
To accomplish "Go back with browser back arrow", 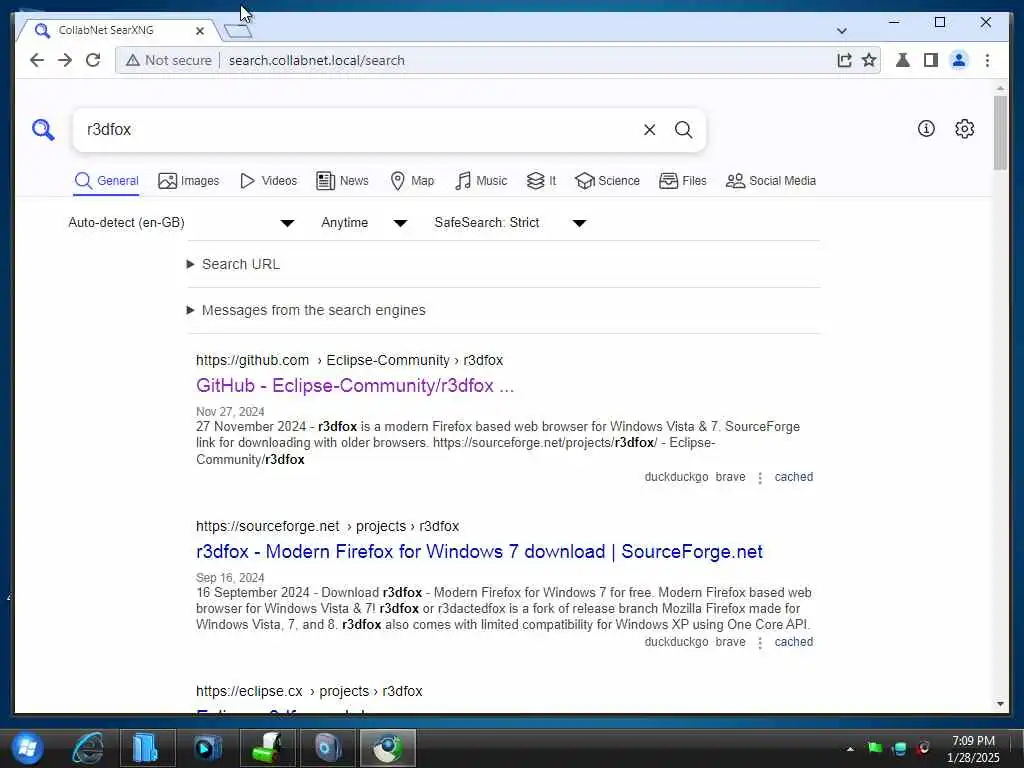I will (37, 60).
